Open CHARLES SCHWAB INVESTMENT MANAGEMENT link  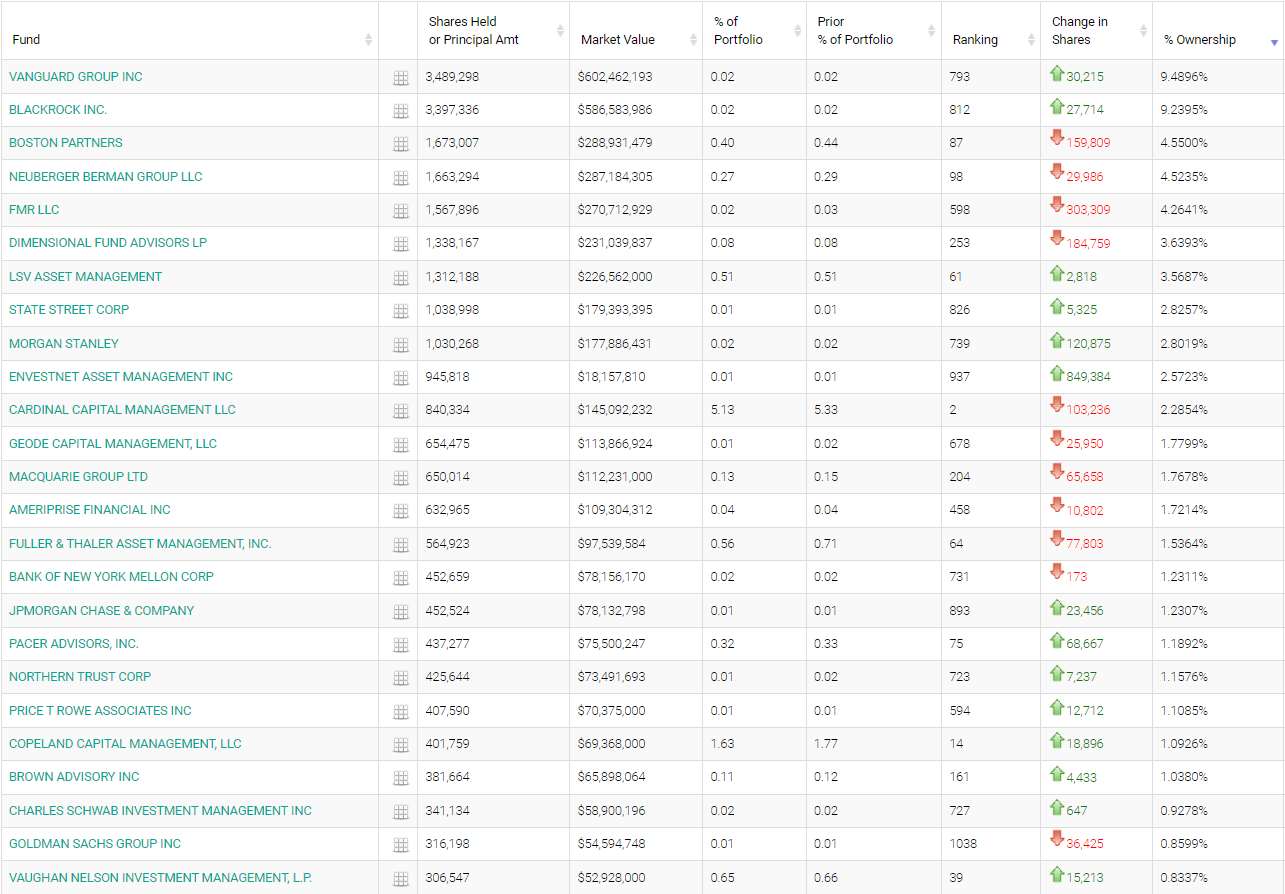(x=160, y=811)
